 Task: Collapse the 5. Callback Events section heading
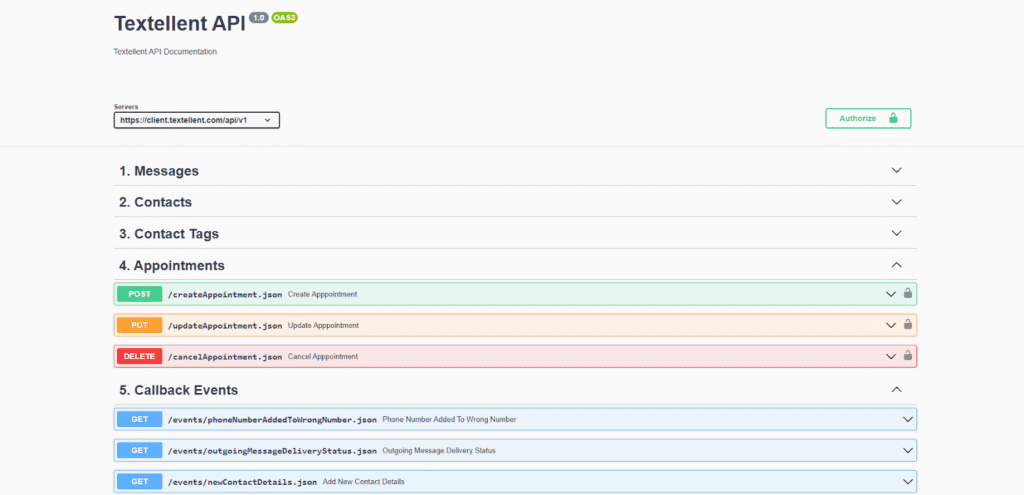pos(515,390)
